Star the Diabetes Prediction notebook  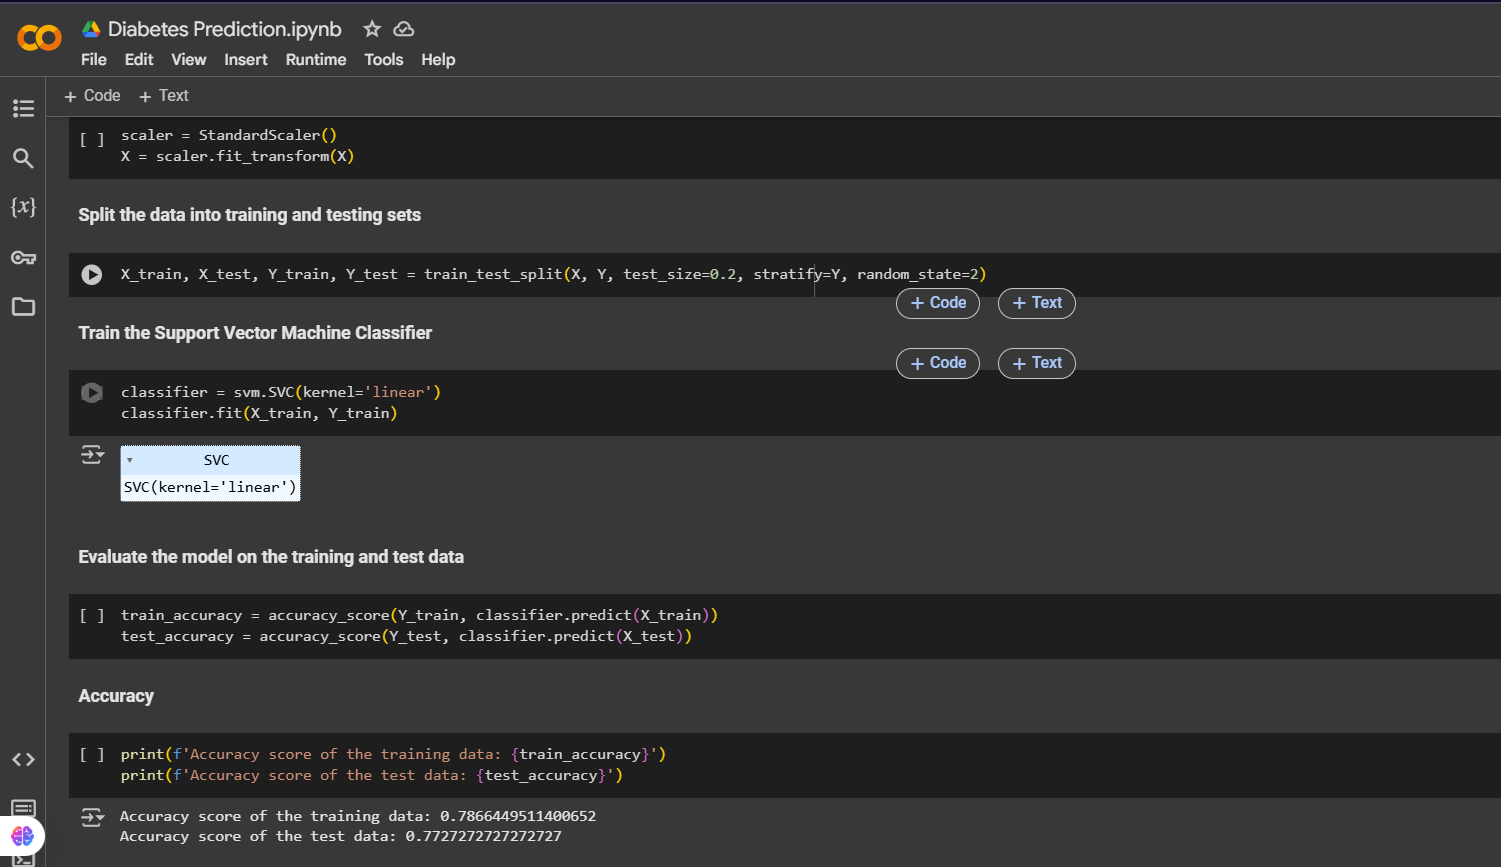(372, 29)
